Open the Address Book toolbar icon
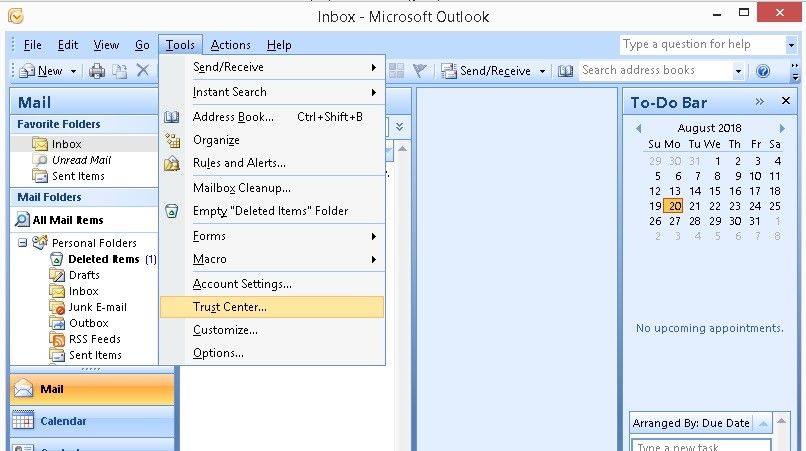Viewport: 806px width, 451px height. [565, 71]
